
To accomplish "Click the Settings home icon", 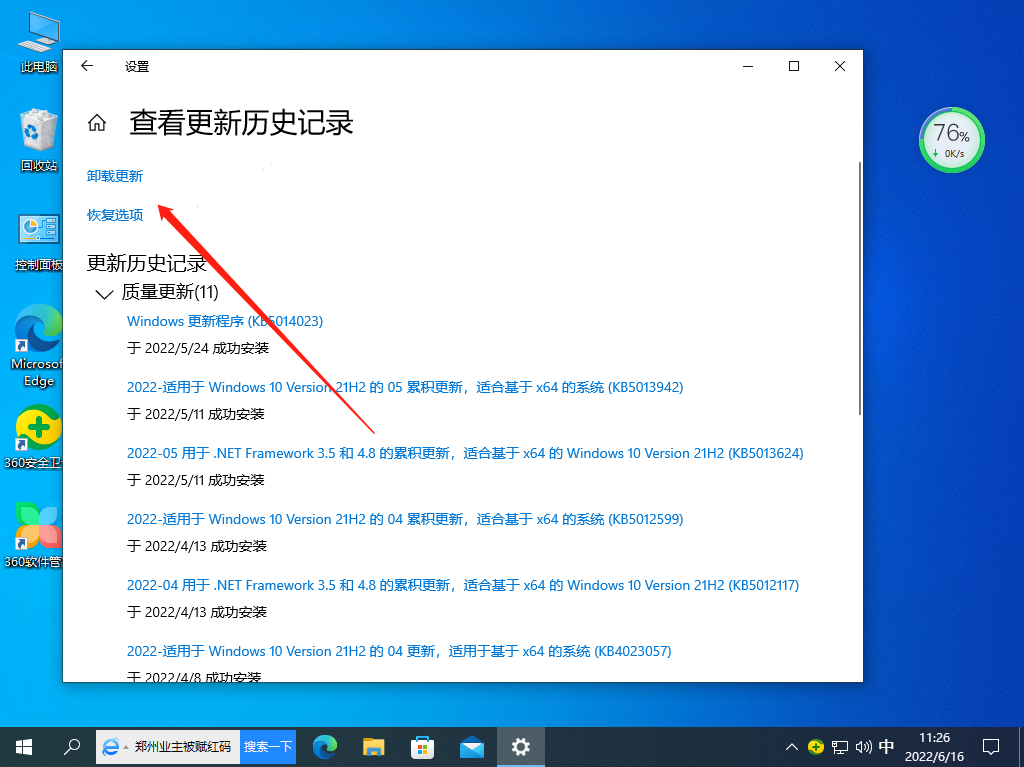I will (95, 120).
